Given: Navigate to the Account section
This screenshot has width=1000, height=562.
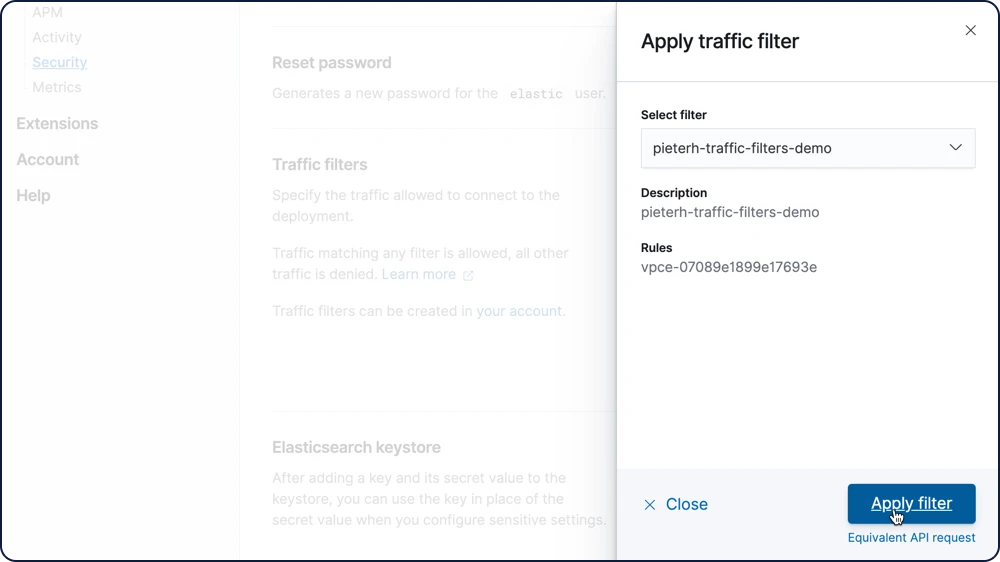Looking at the screenshot, I should pos(48,159).
